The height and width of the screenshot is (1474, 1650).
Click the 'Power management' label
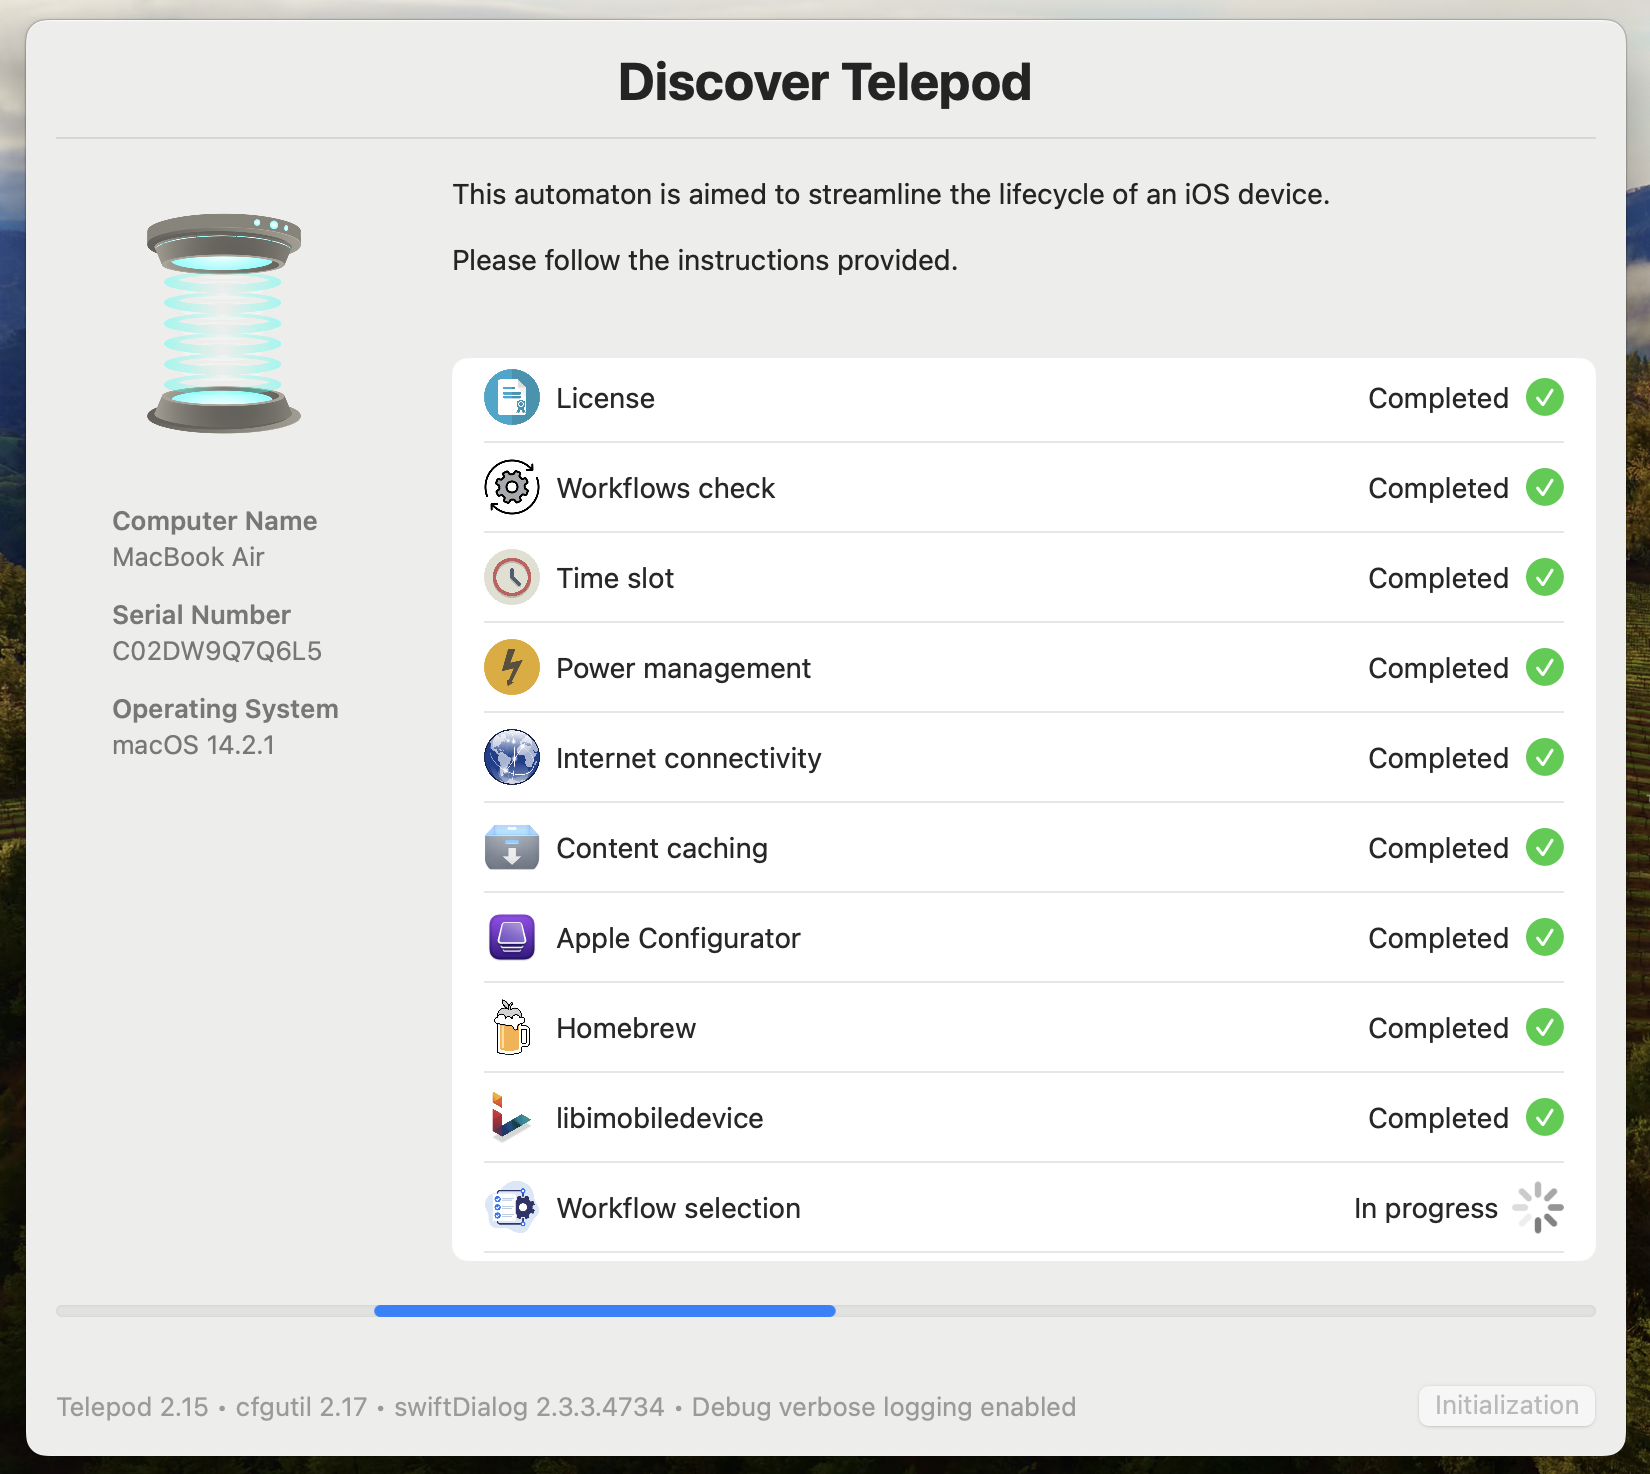click(x=684, y=668)
